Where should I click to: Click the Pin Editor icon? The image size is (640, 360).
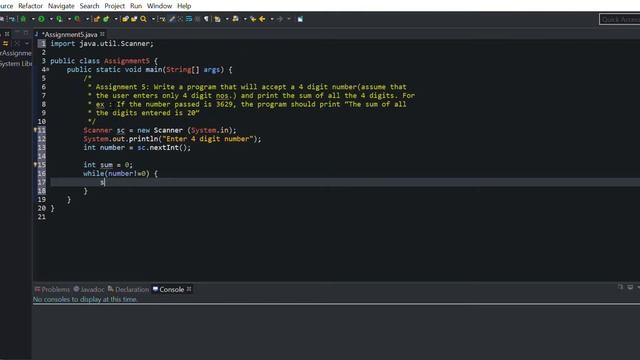[300, 19]
